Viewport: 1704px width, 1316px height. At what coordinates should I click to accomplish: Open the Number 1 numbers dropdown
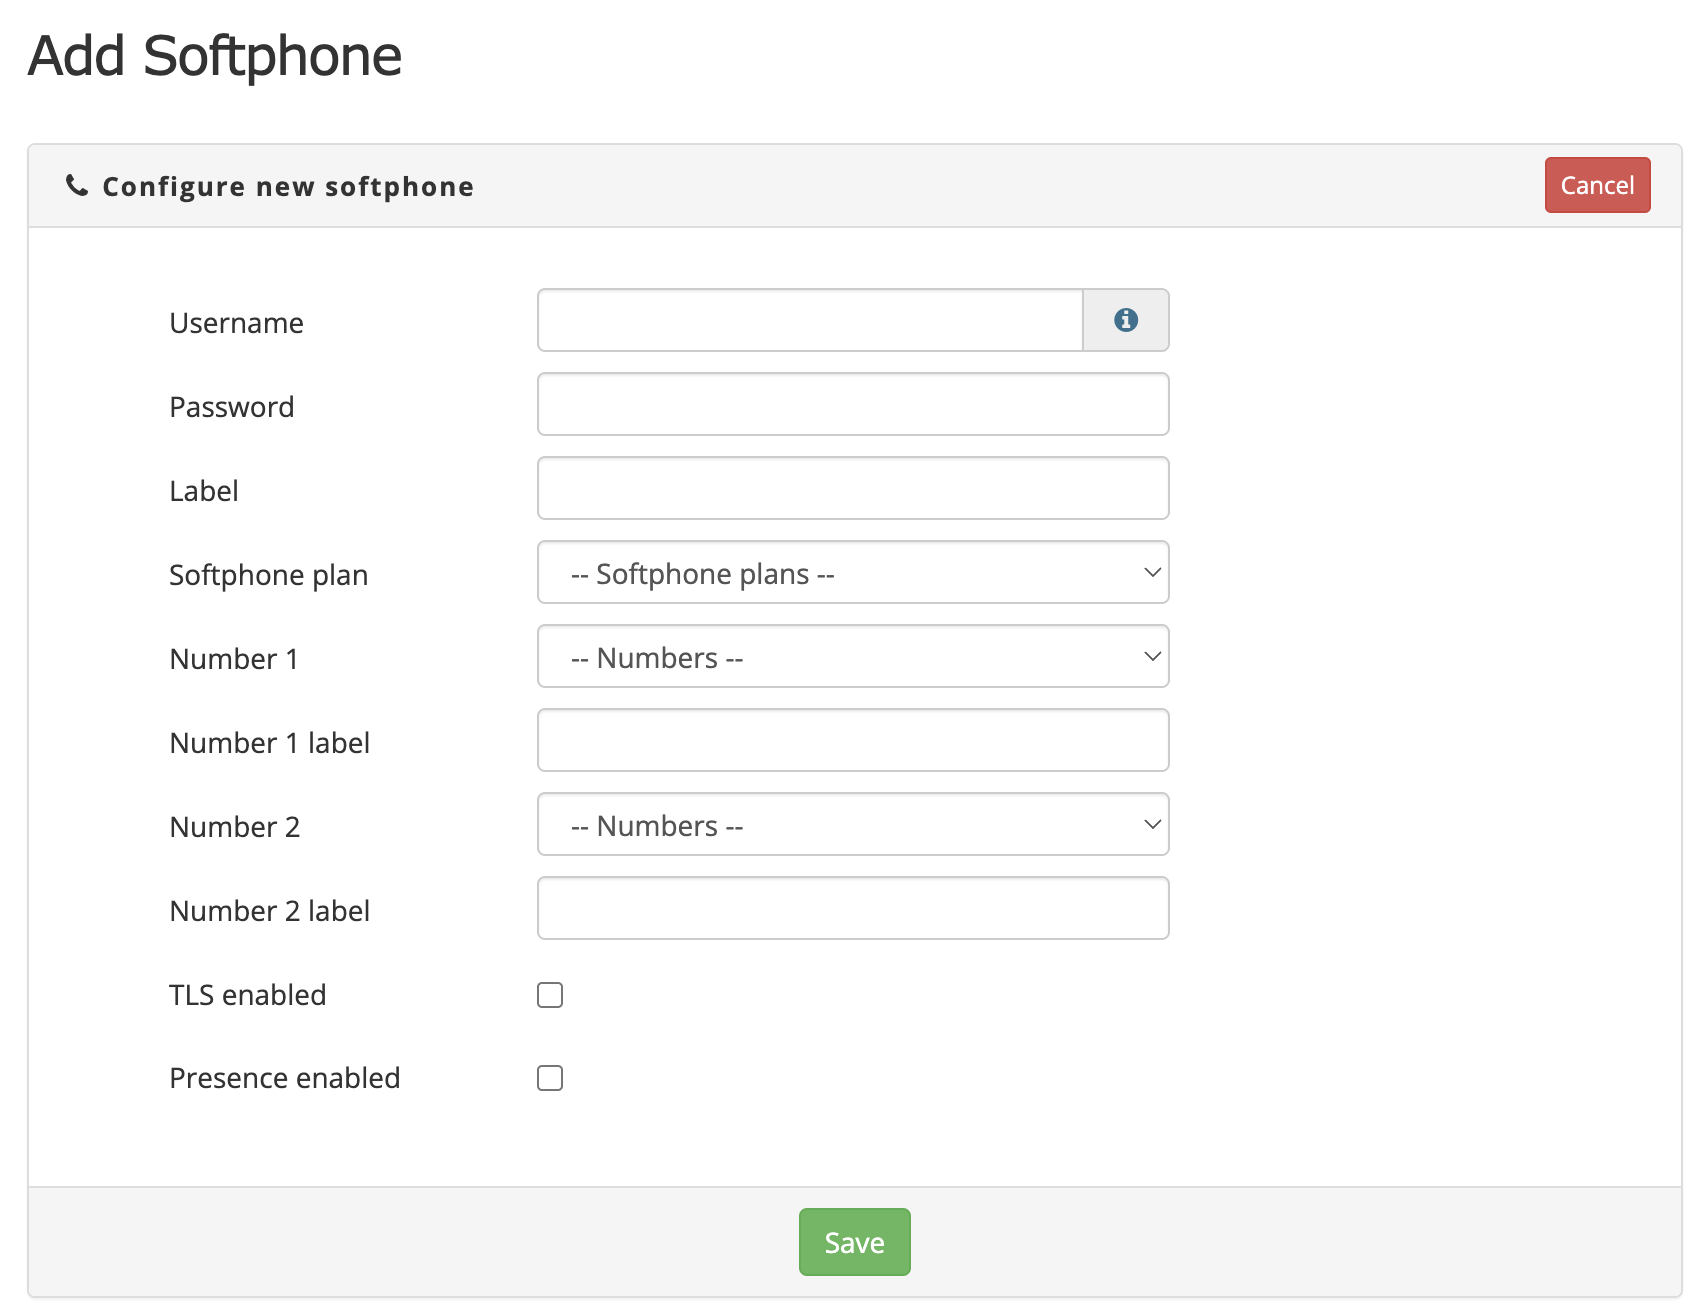[851, 656]
